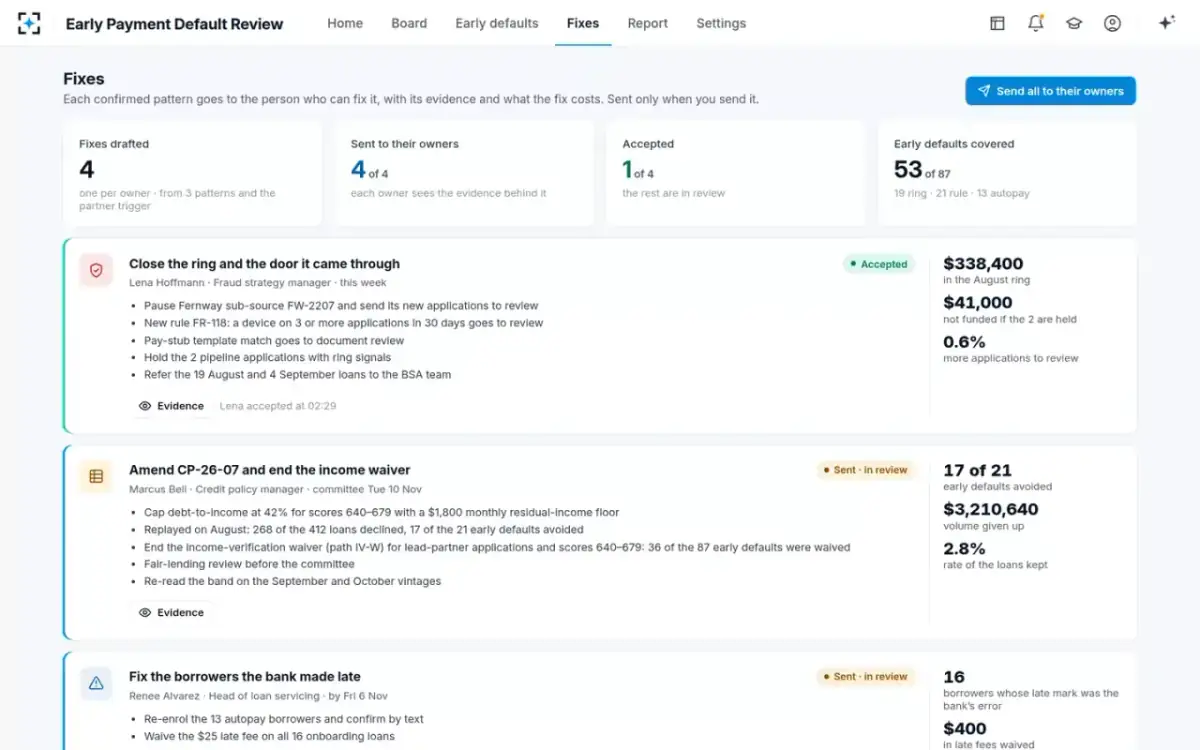The image size is (1200, 750).
Task: Click the warning triangle icon on borrowers fix
Action: coord(96,683)
